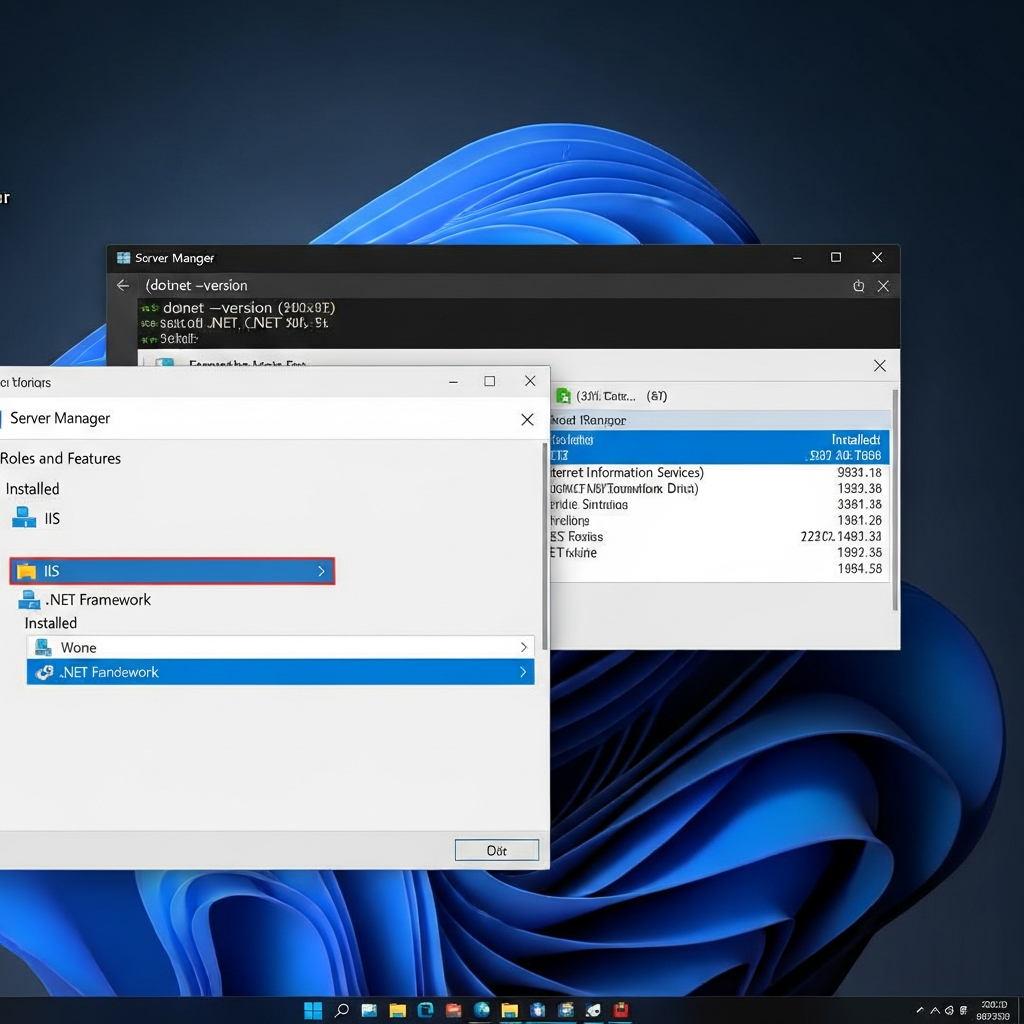Viewport: 1024px width, 1024px height.
Task: Click the refresh icon in the console header
Action: click(858, 285)
